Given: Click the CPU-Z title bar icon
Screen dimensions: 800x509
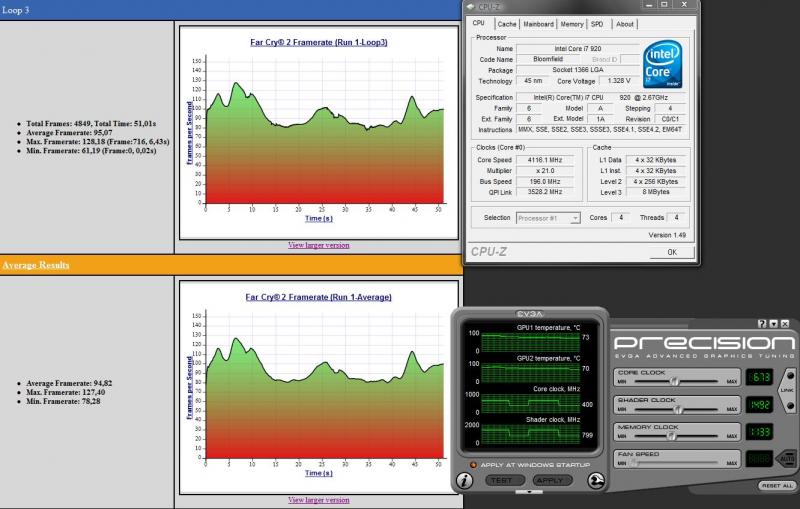Looking at the screenshot, I should pyautogui.click(x=470, y=6).
